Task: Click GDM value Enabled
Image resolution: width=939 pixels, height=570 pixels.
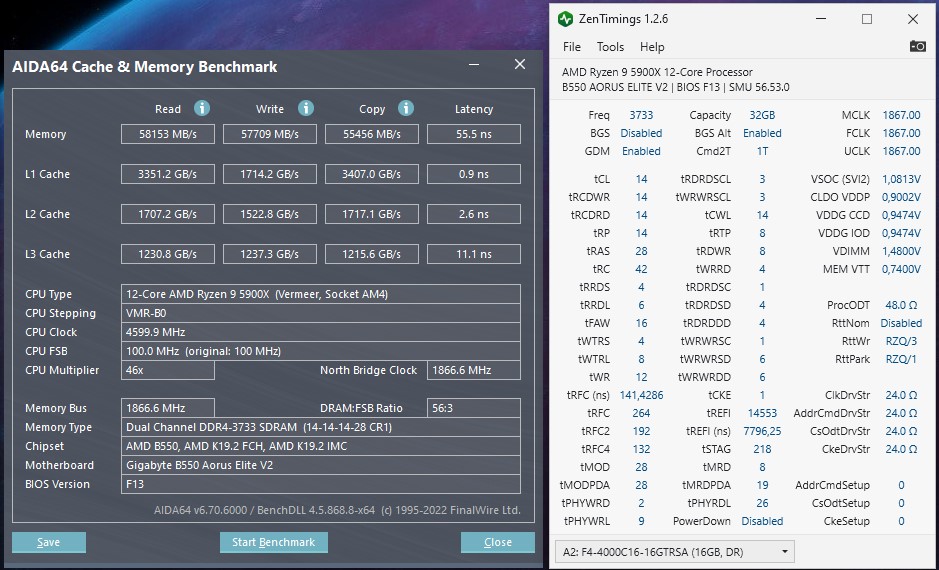Action: [x=641, y=151]
